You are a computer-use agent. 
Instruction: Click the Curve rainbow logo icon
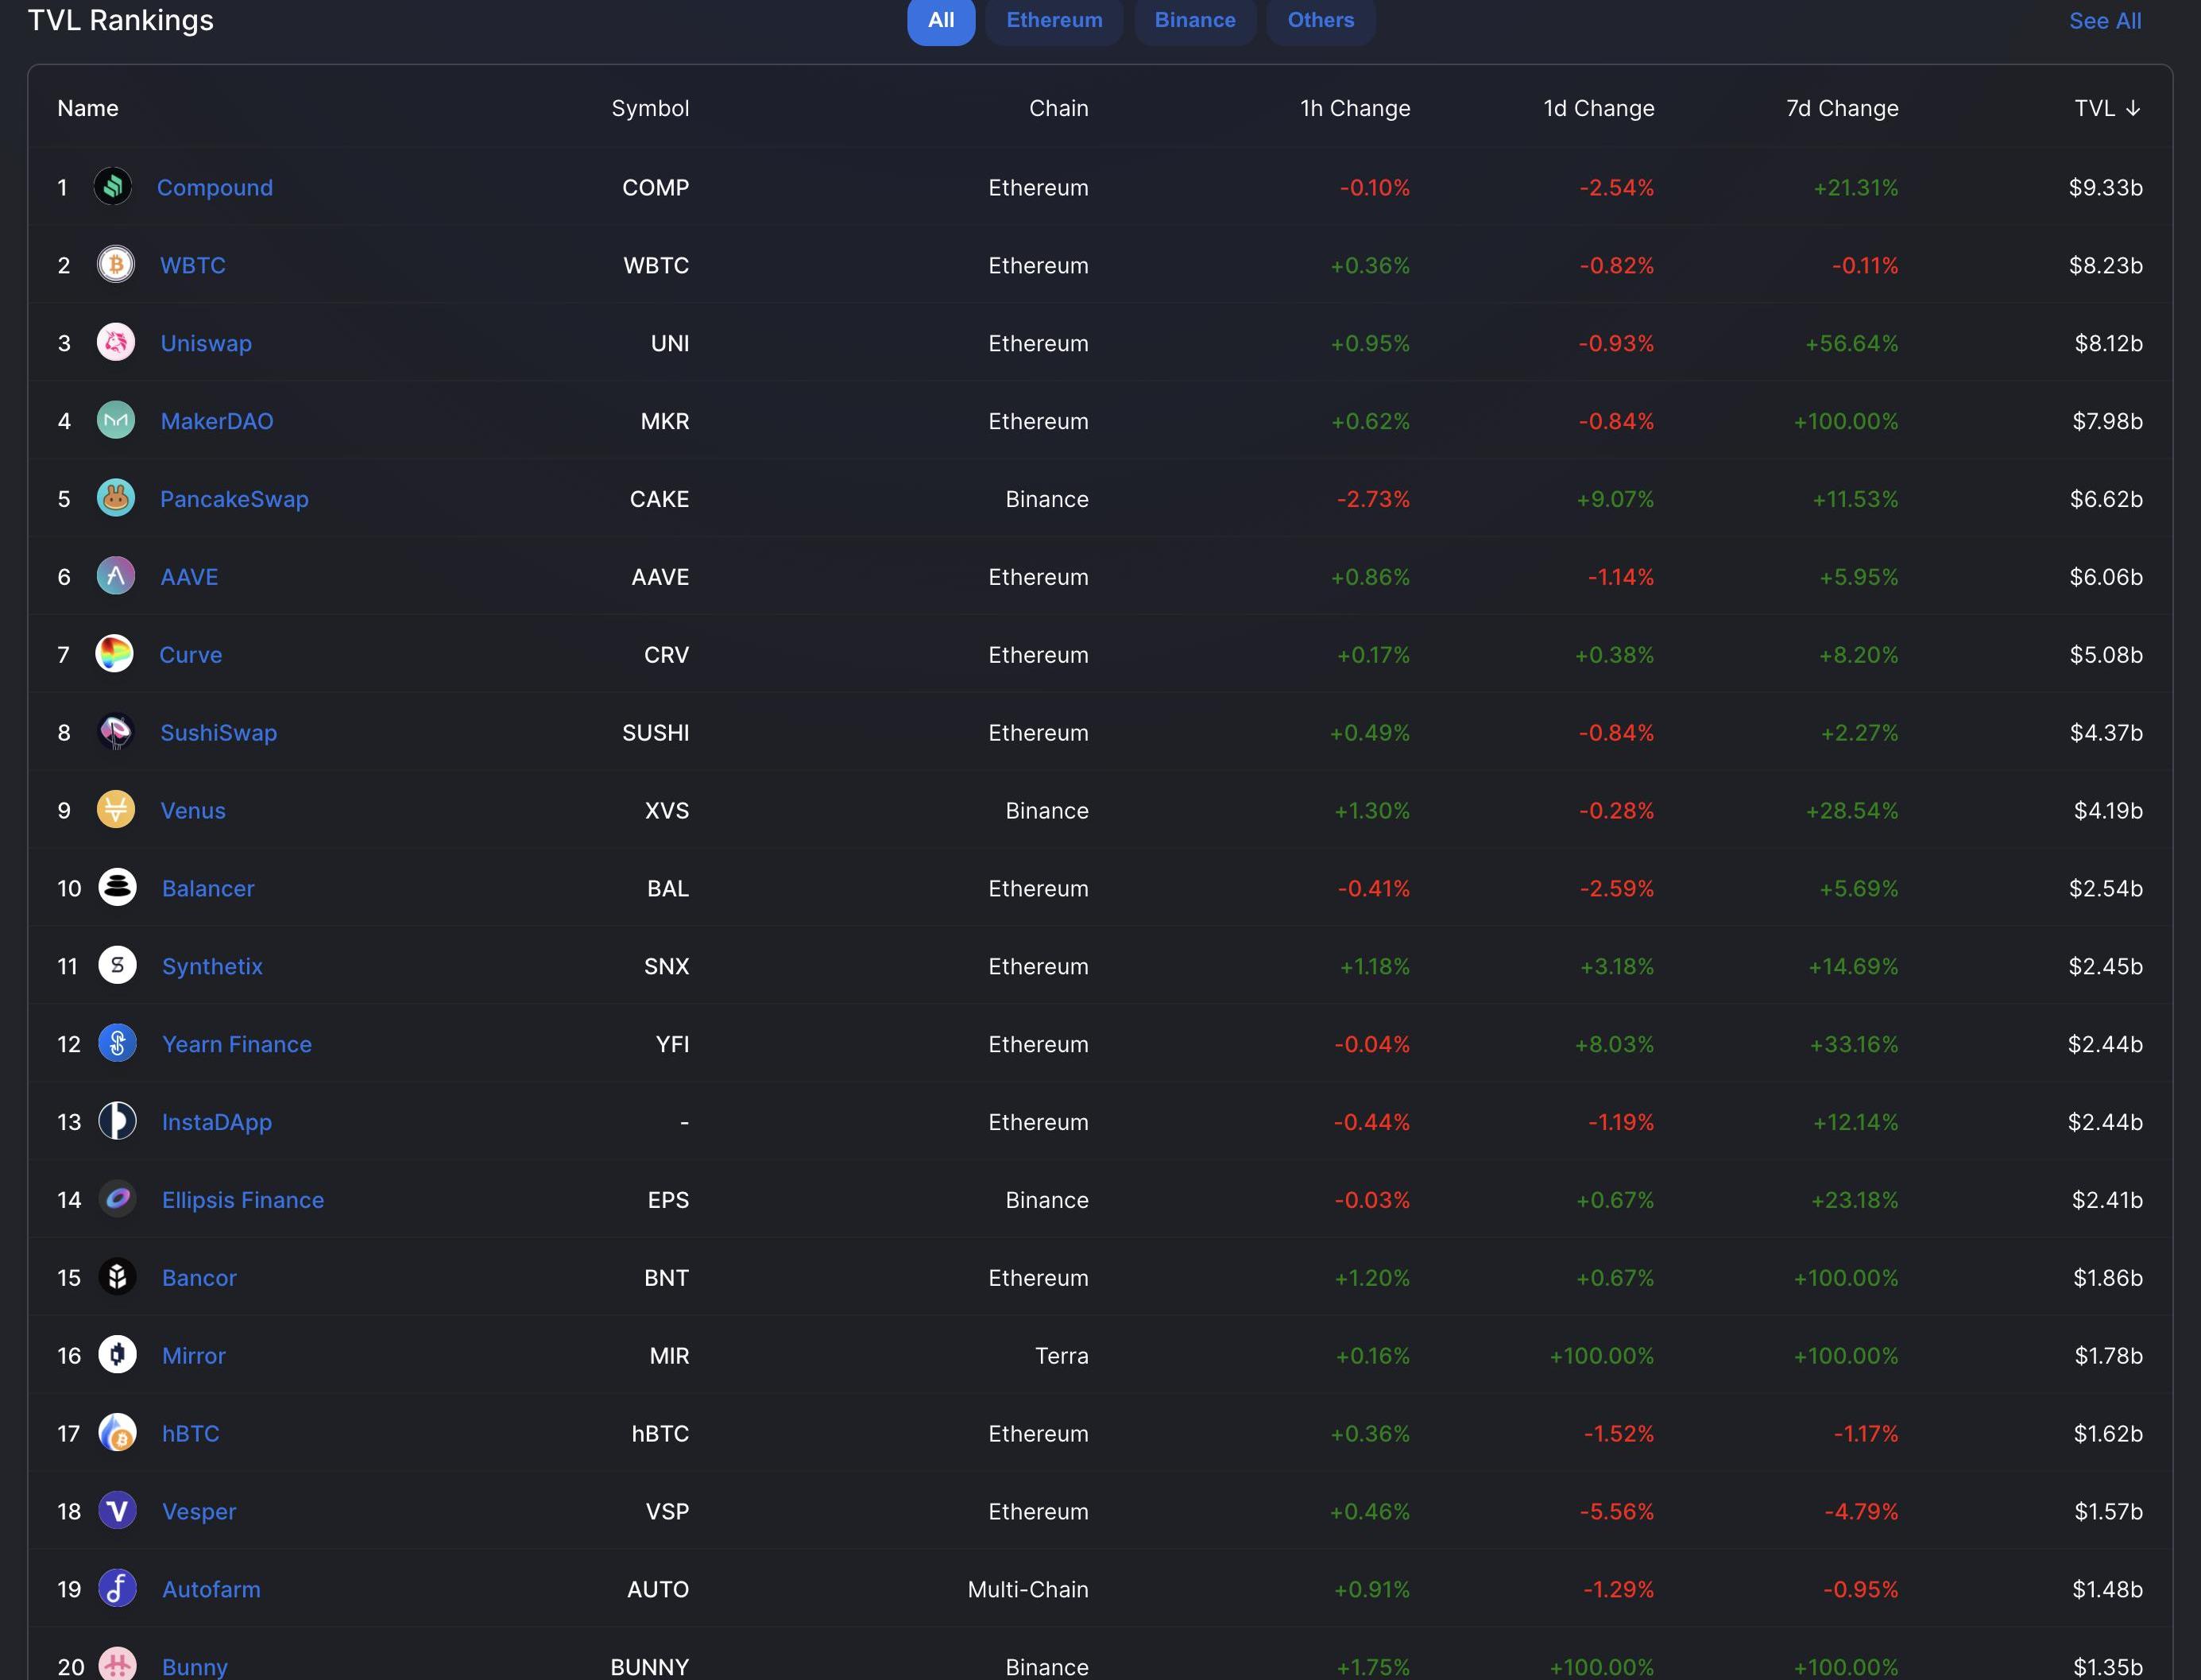(115, 654)
